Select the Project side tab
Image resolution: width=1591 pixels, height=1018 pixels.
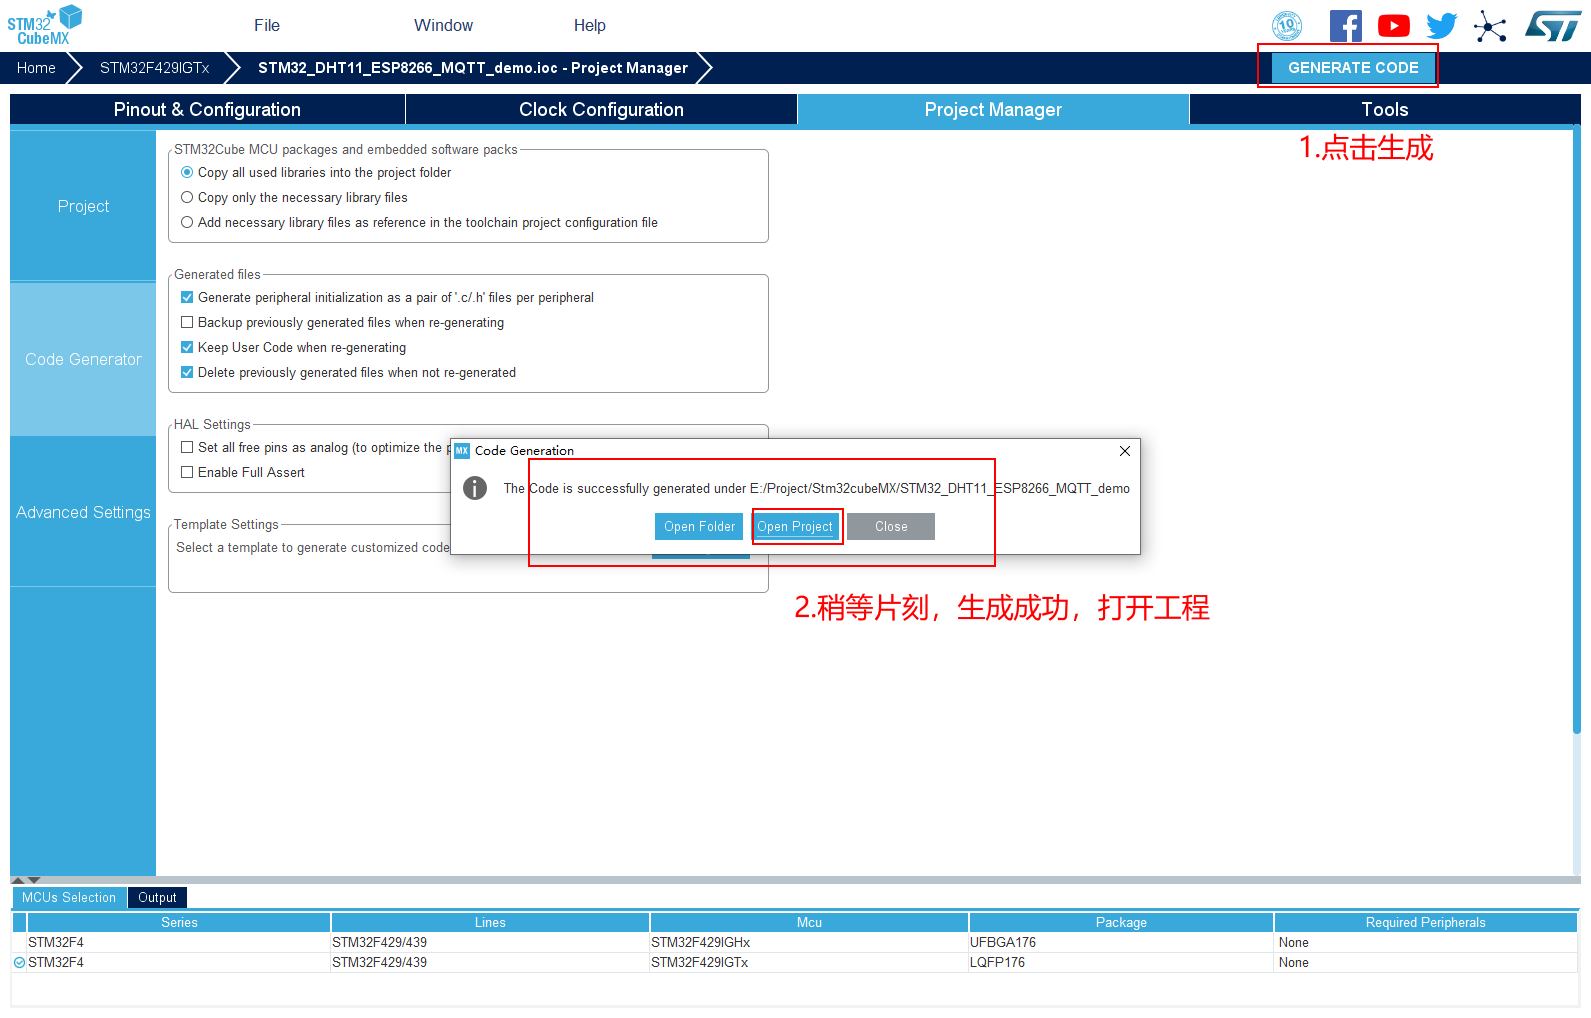point(83,206)
